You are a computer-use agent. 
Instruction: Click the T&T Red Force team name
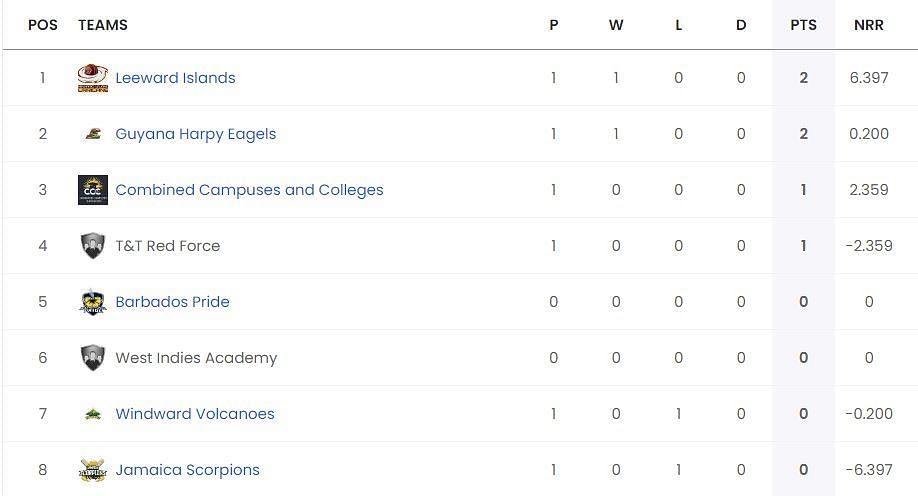coord(167,246)
